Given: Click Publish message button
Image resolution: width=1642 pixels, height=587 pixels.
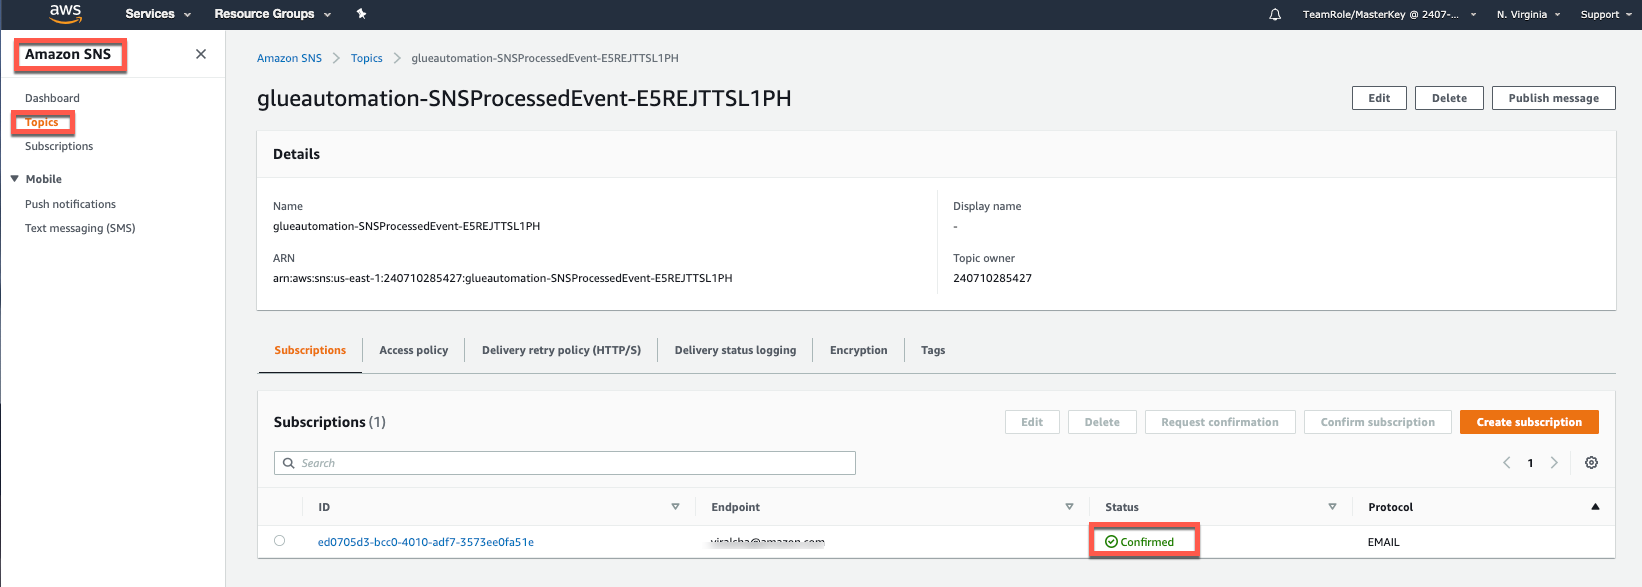Looking at the screenshot, I should click(1553, 98).
